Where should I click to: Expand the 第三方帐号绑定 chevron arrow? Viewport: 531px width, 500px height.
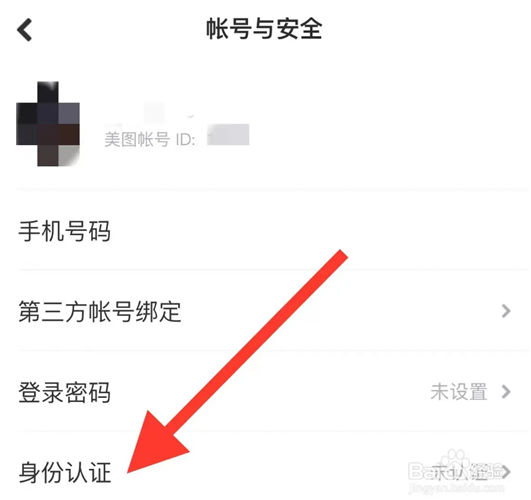pyautogui.click(x=506, y=311)
